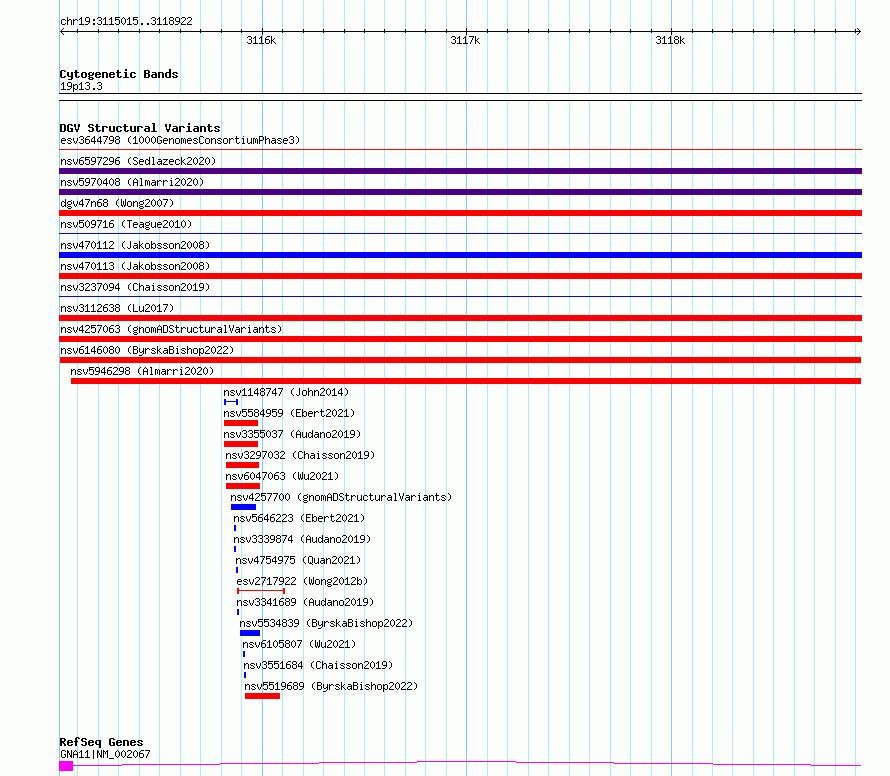Click the nsv5534839 blue bar

point(250,633)
